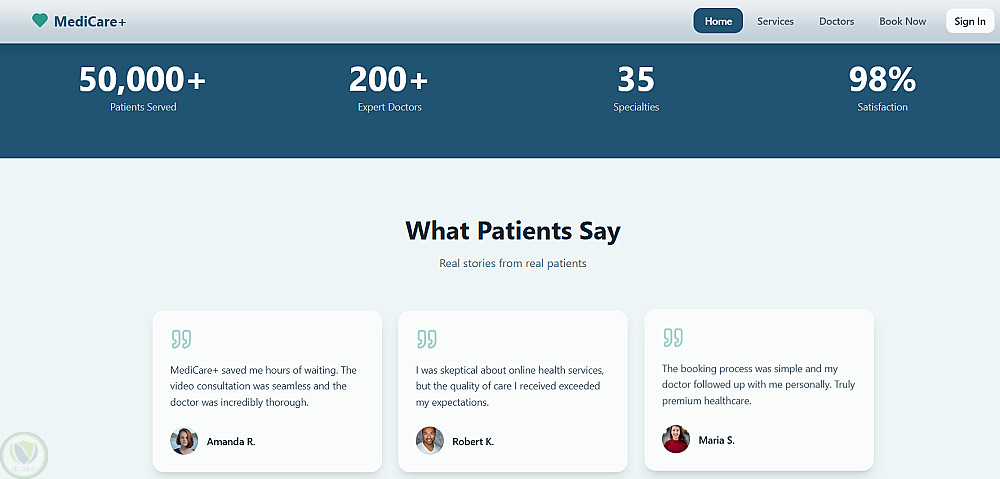Screen dimensions: 1000x479
Task: Select Robert K.'s testimonial text
Action: click(x=510, y=386)
